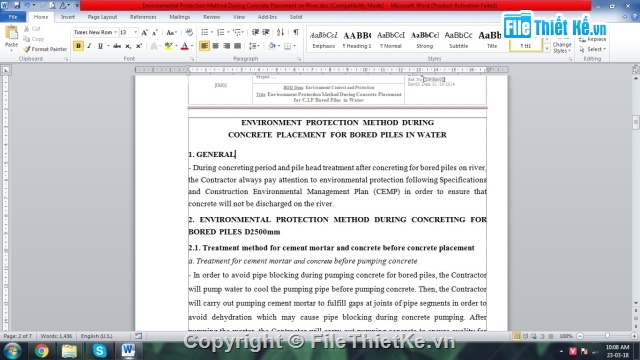Open the Select dropdown in Editing
640x360 pixels.
click(x=593, y=49)
